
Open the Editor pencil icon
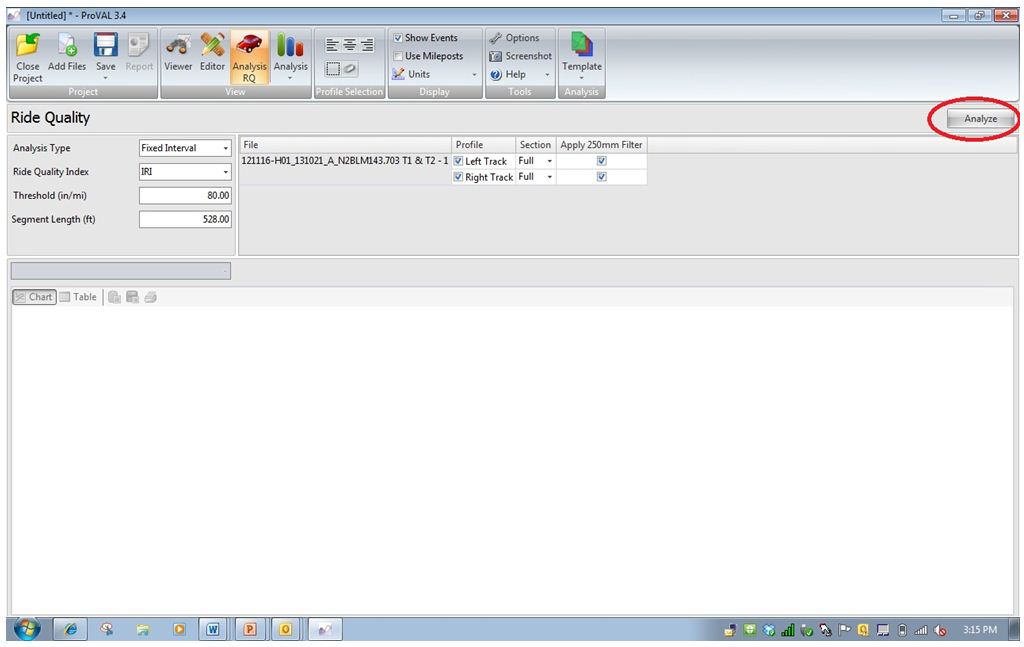(x=212, y=45)
